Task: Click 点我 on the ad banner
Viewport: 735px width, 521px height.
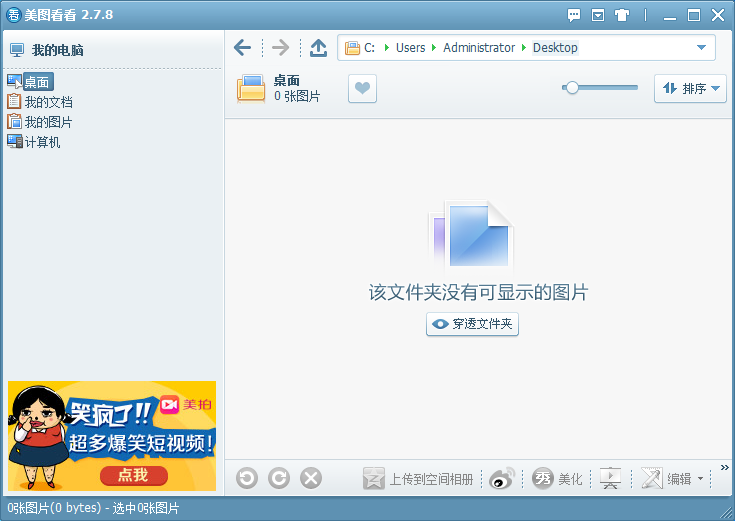Action: coord(134,476)
